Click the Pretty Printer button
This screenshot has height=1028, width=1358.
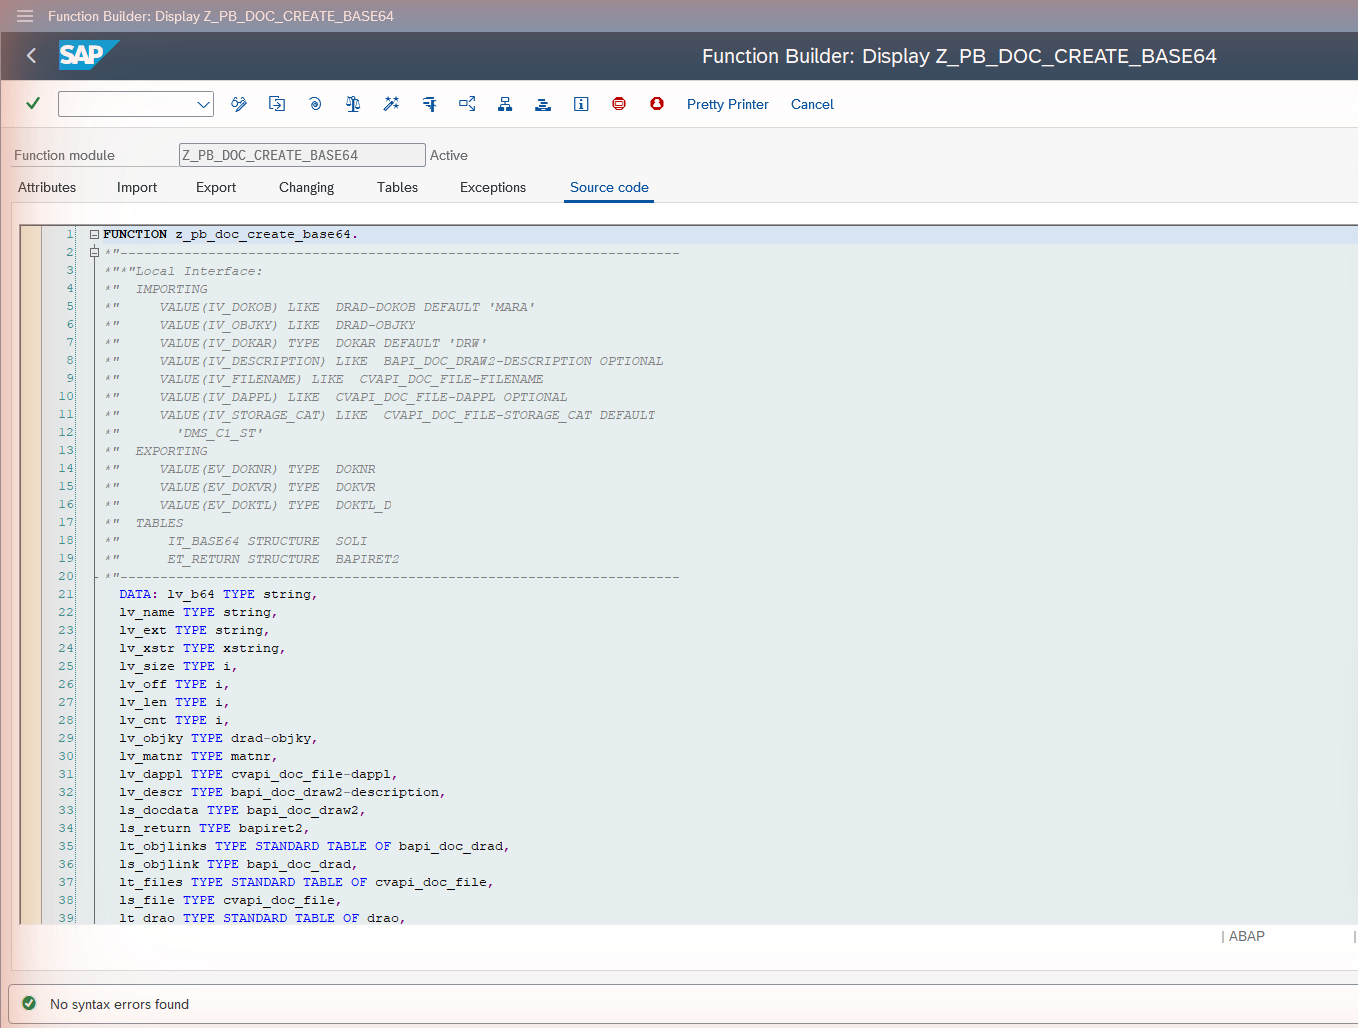(728, 104)
